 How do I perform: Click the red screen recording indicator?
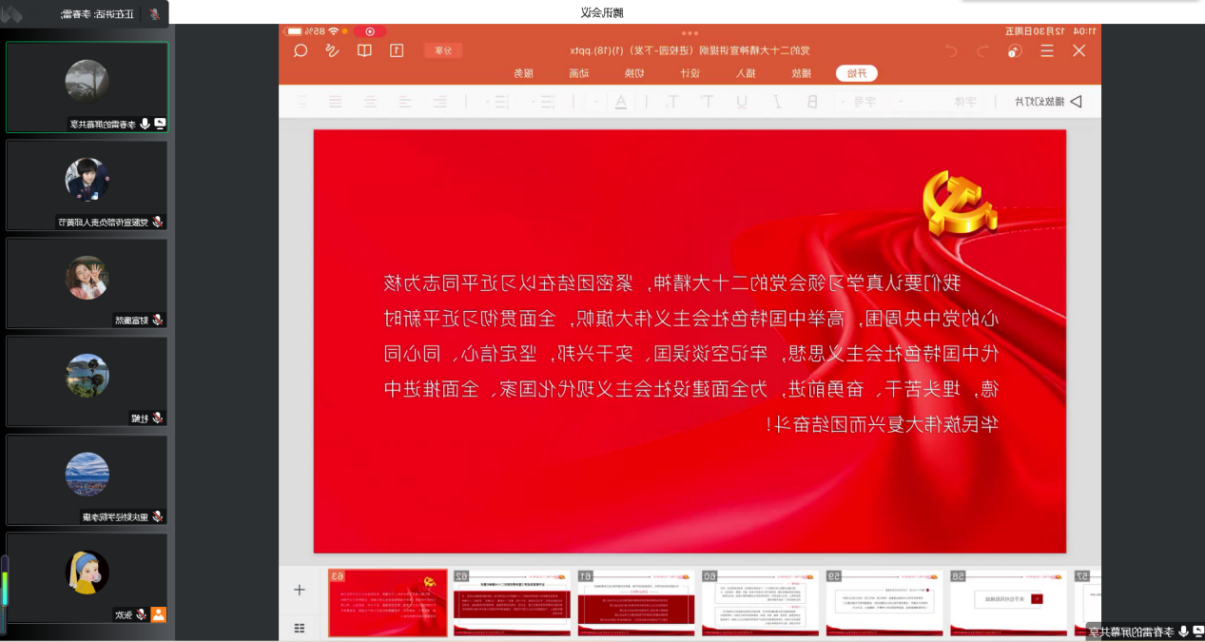point(370,32)
